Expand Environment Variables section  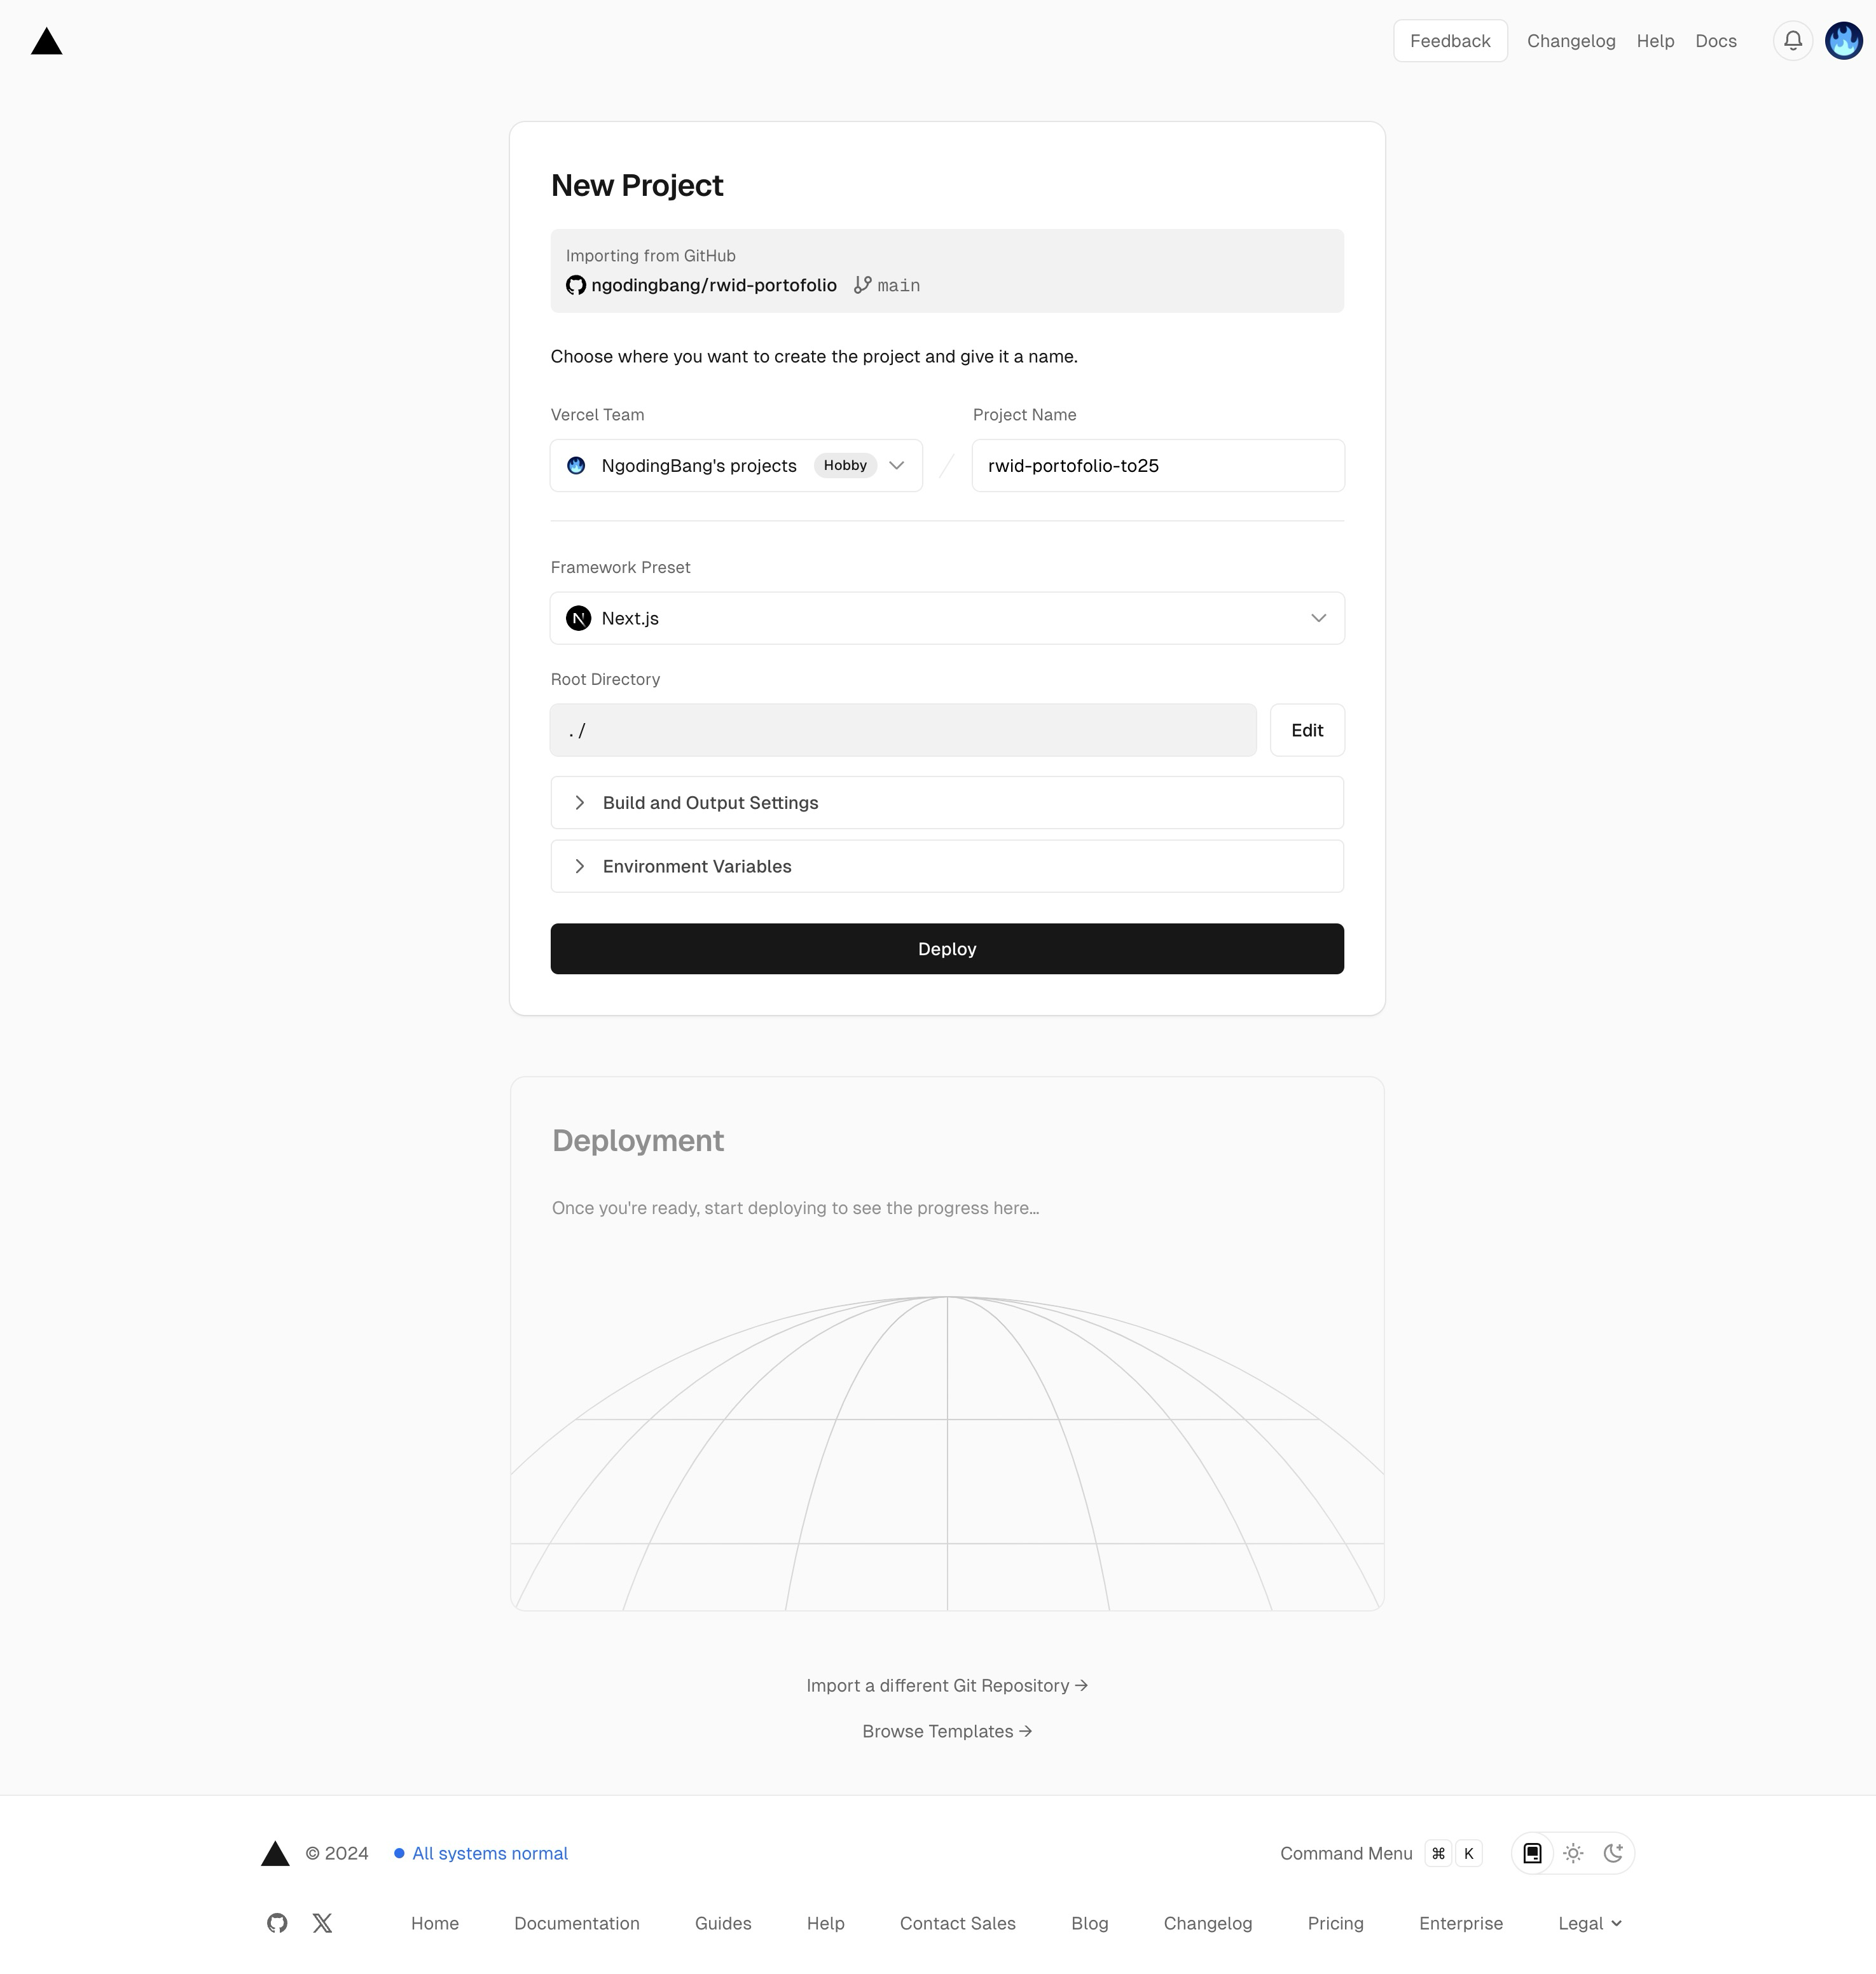tap(947, 866)
